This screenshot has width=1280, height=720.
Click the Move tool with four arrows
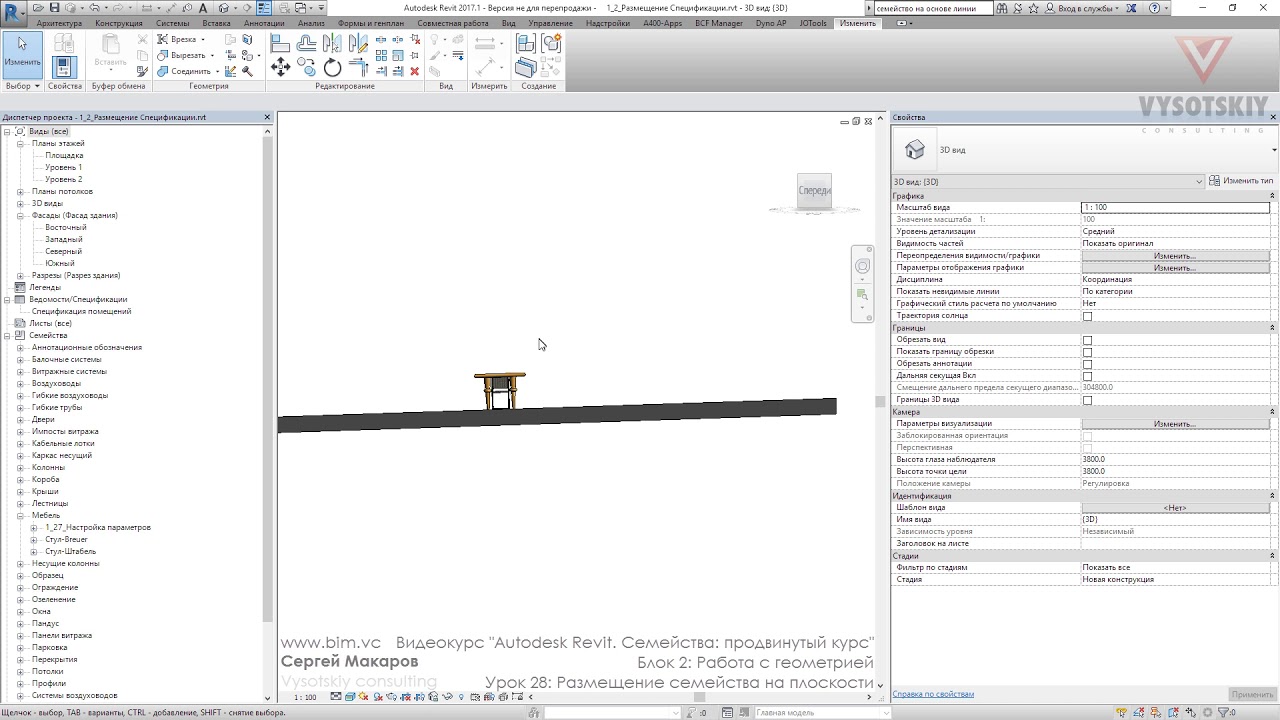tap(280, 67)
